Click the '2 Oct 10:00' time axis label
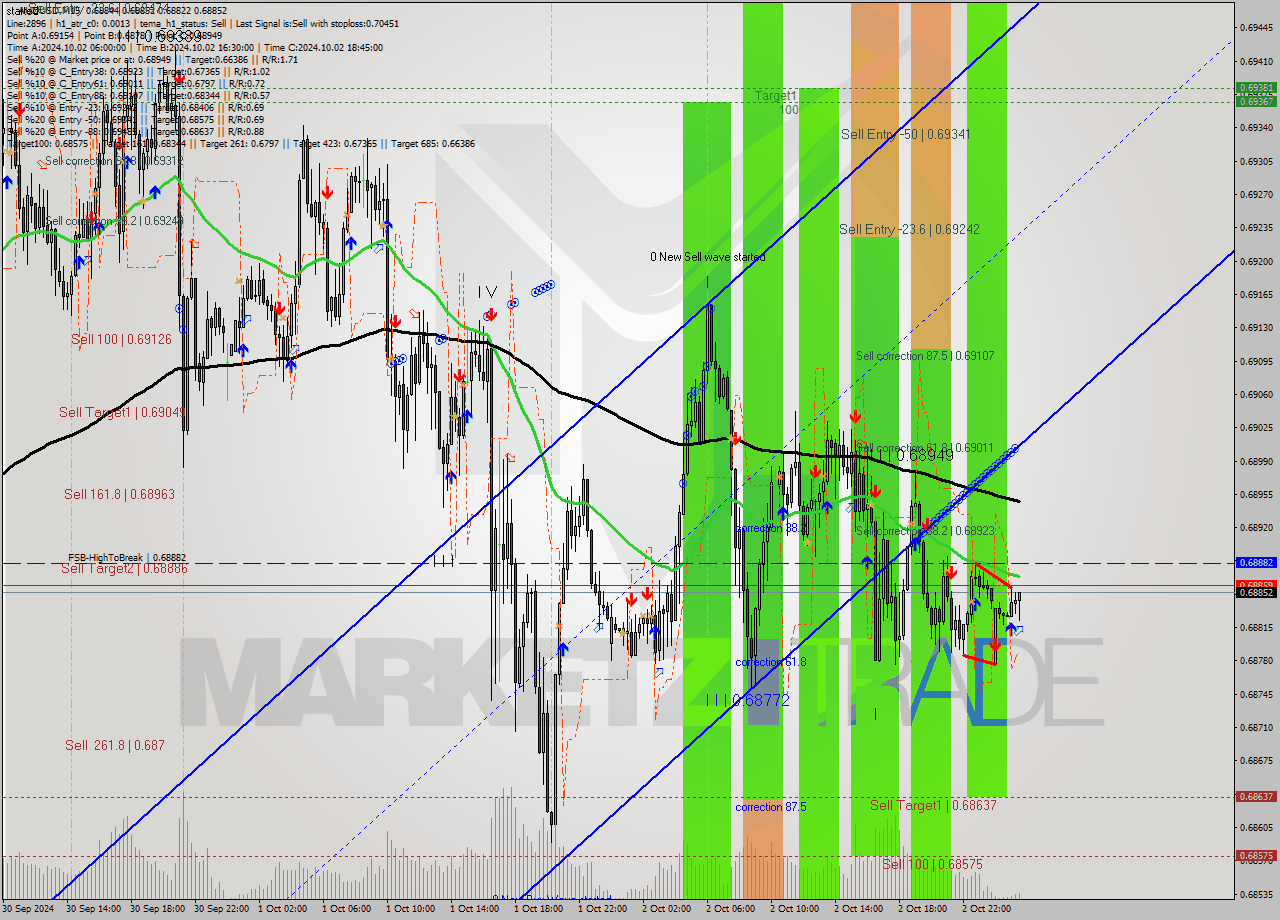Image resolution: width=1280 pixels, height=920 pixels. [x=794, y=908]
